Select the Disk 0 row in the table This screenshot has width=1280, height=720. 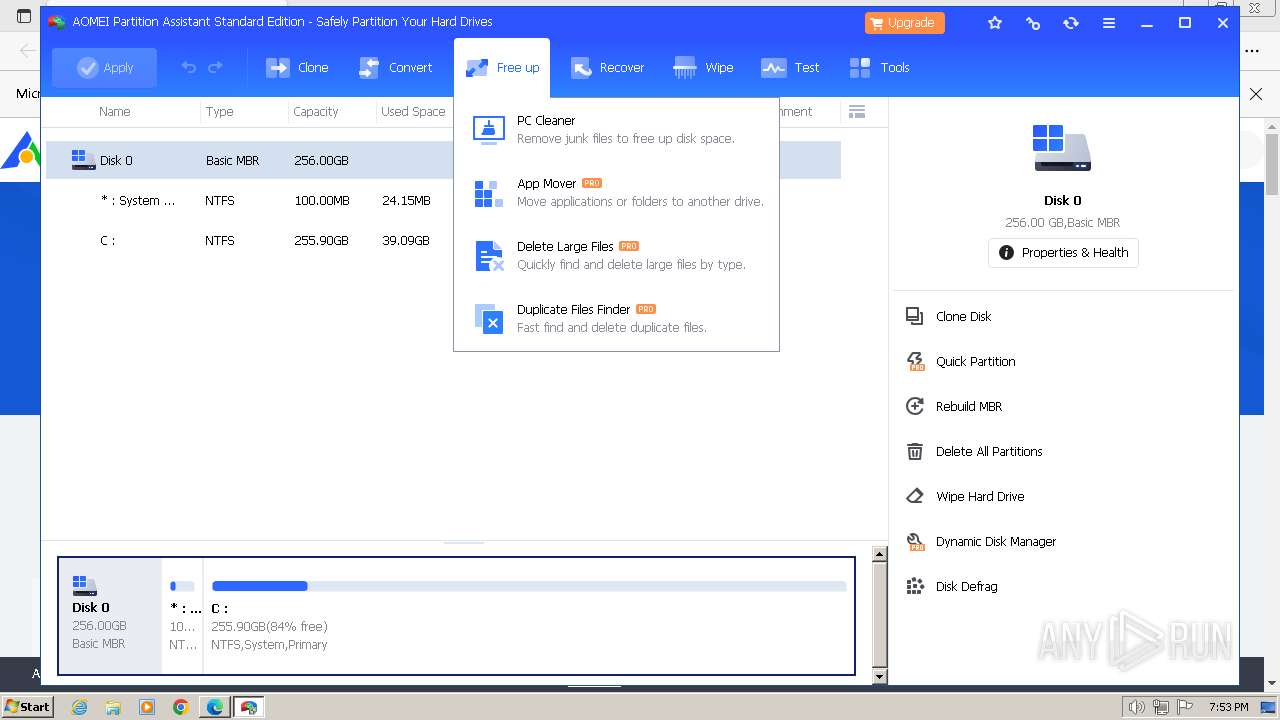443,160
